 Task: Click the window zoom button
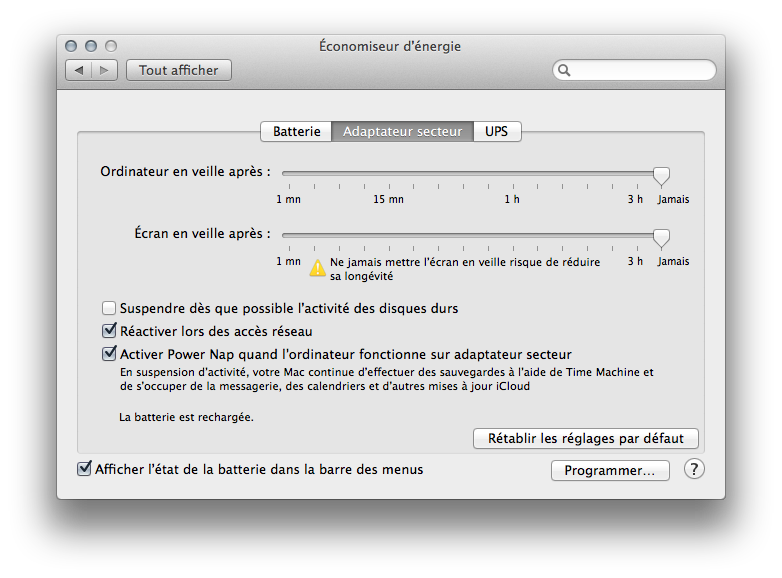pyautogui.click(x=111, y=46)
